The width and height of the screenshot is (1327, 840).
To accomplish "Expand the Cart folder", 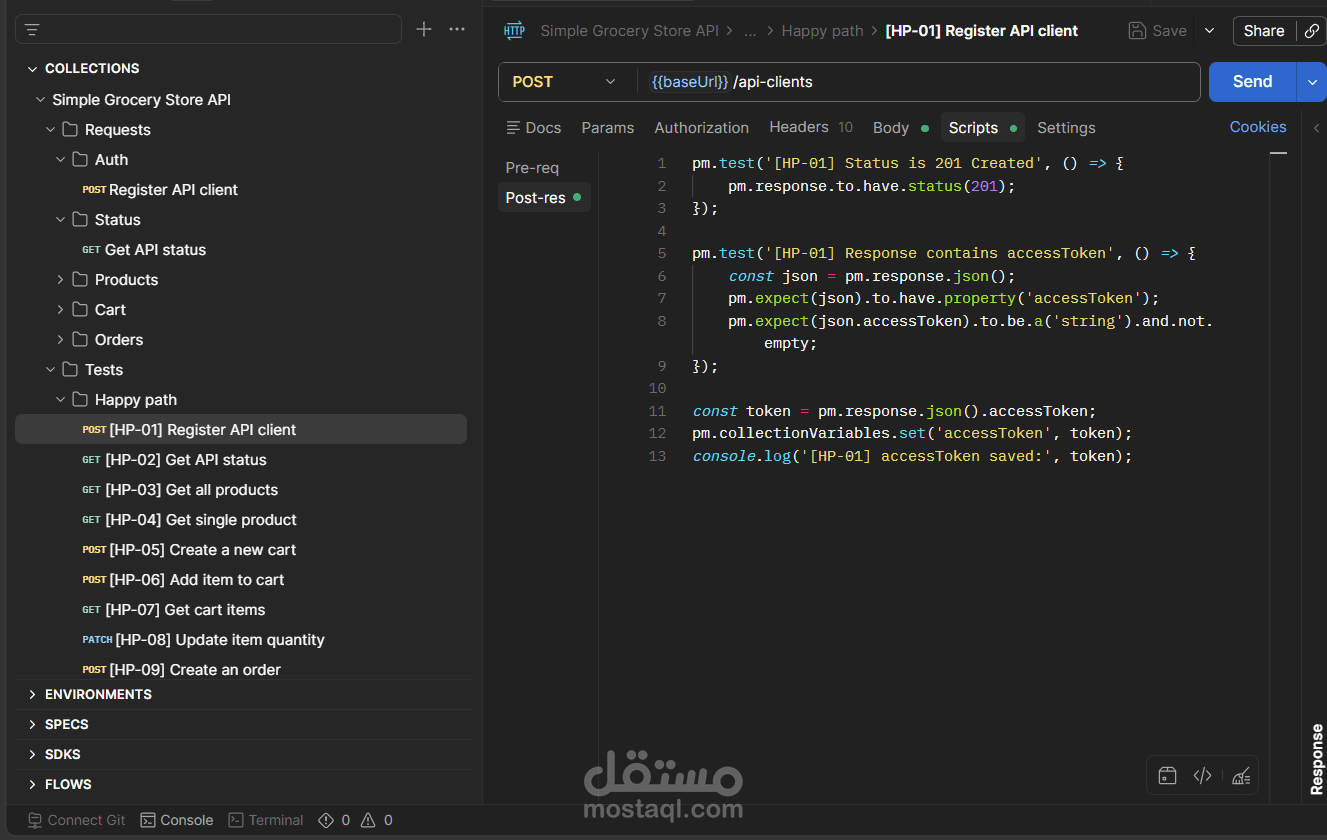I will 60,310.
